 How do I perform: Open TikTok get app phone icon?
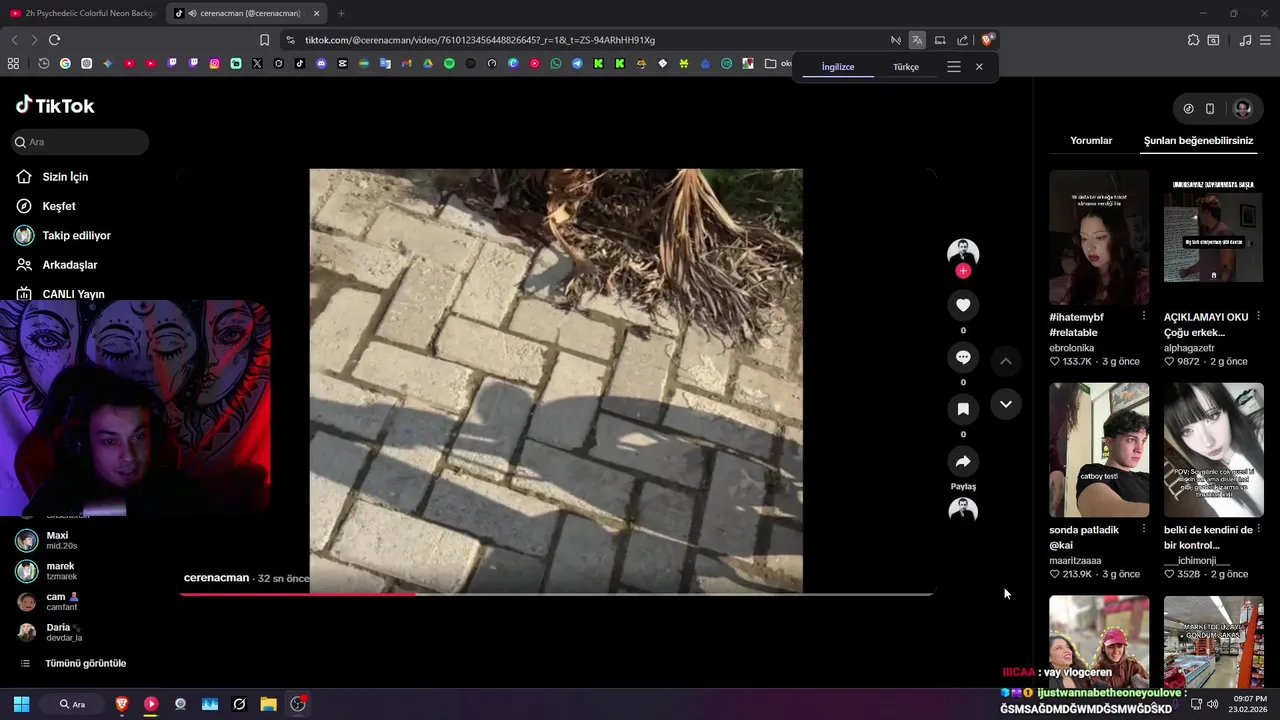pos(1210,109)
